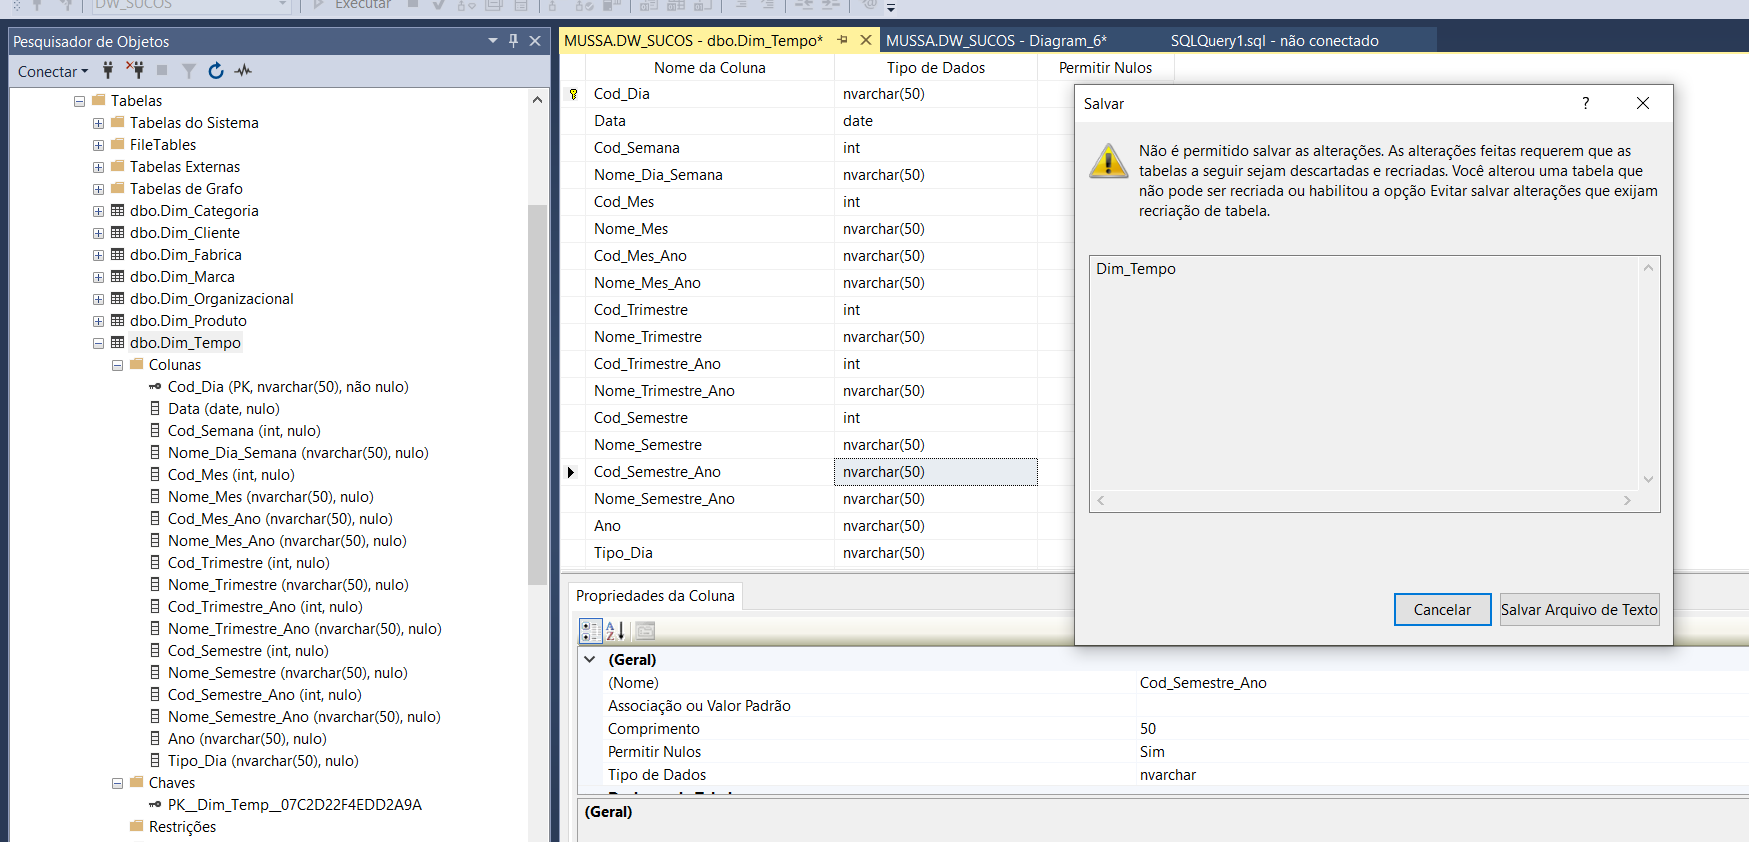This screenshot has height=842, width=1749.
Task: Click the column icon of Cod_Semana in tree
Action: tap(155, 430)
